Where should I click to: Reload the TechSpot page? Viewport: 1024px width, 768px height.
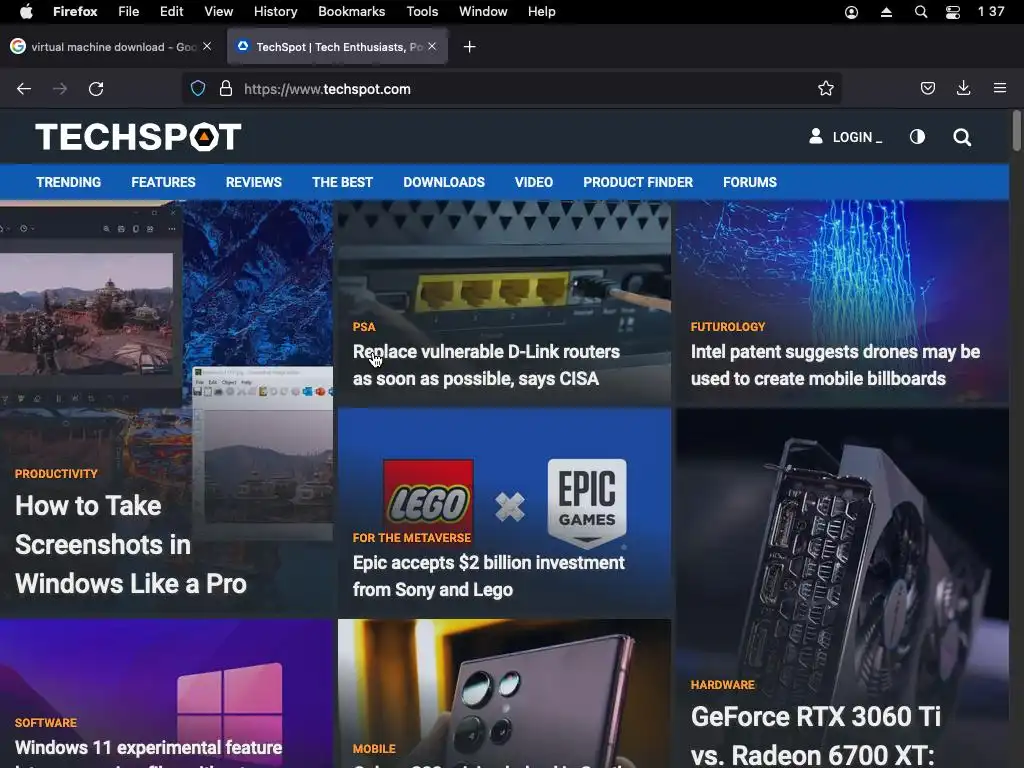tap(96, 89)
